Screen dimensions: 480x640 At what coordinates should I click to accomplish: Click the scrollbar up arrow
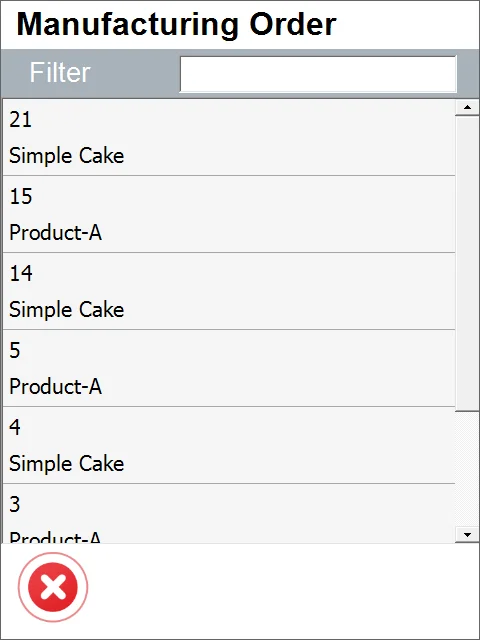tap(467, 108)
